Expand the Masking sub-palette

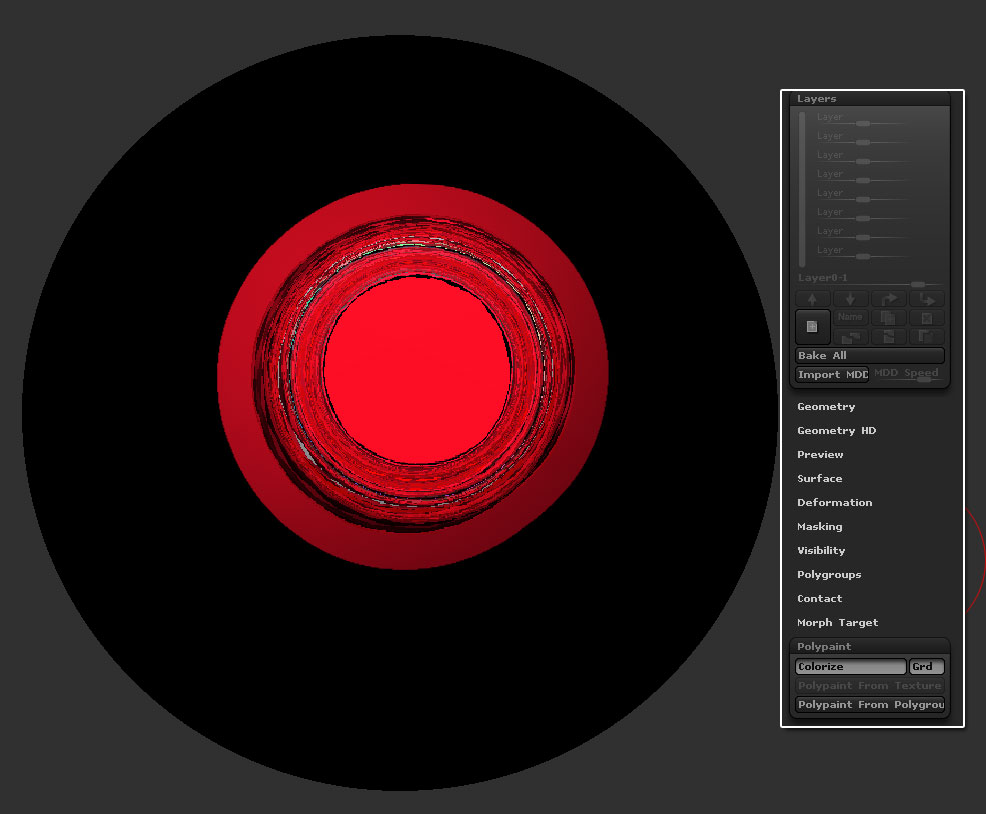(x=819, y=527)
